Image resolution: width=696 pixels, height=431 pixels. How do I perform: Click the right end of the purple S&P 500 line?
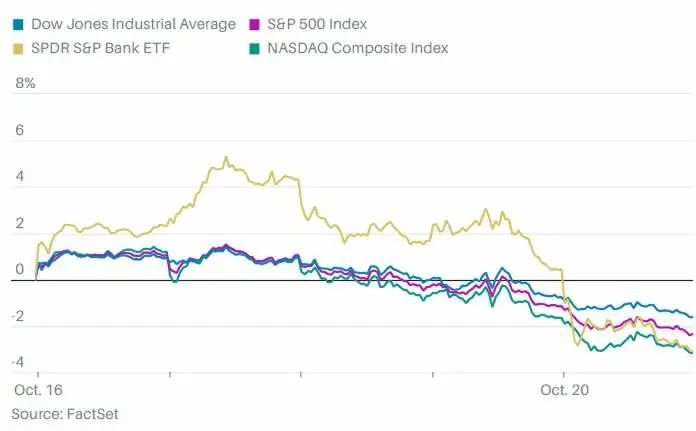[x=692, y=334]
